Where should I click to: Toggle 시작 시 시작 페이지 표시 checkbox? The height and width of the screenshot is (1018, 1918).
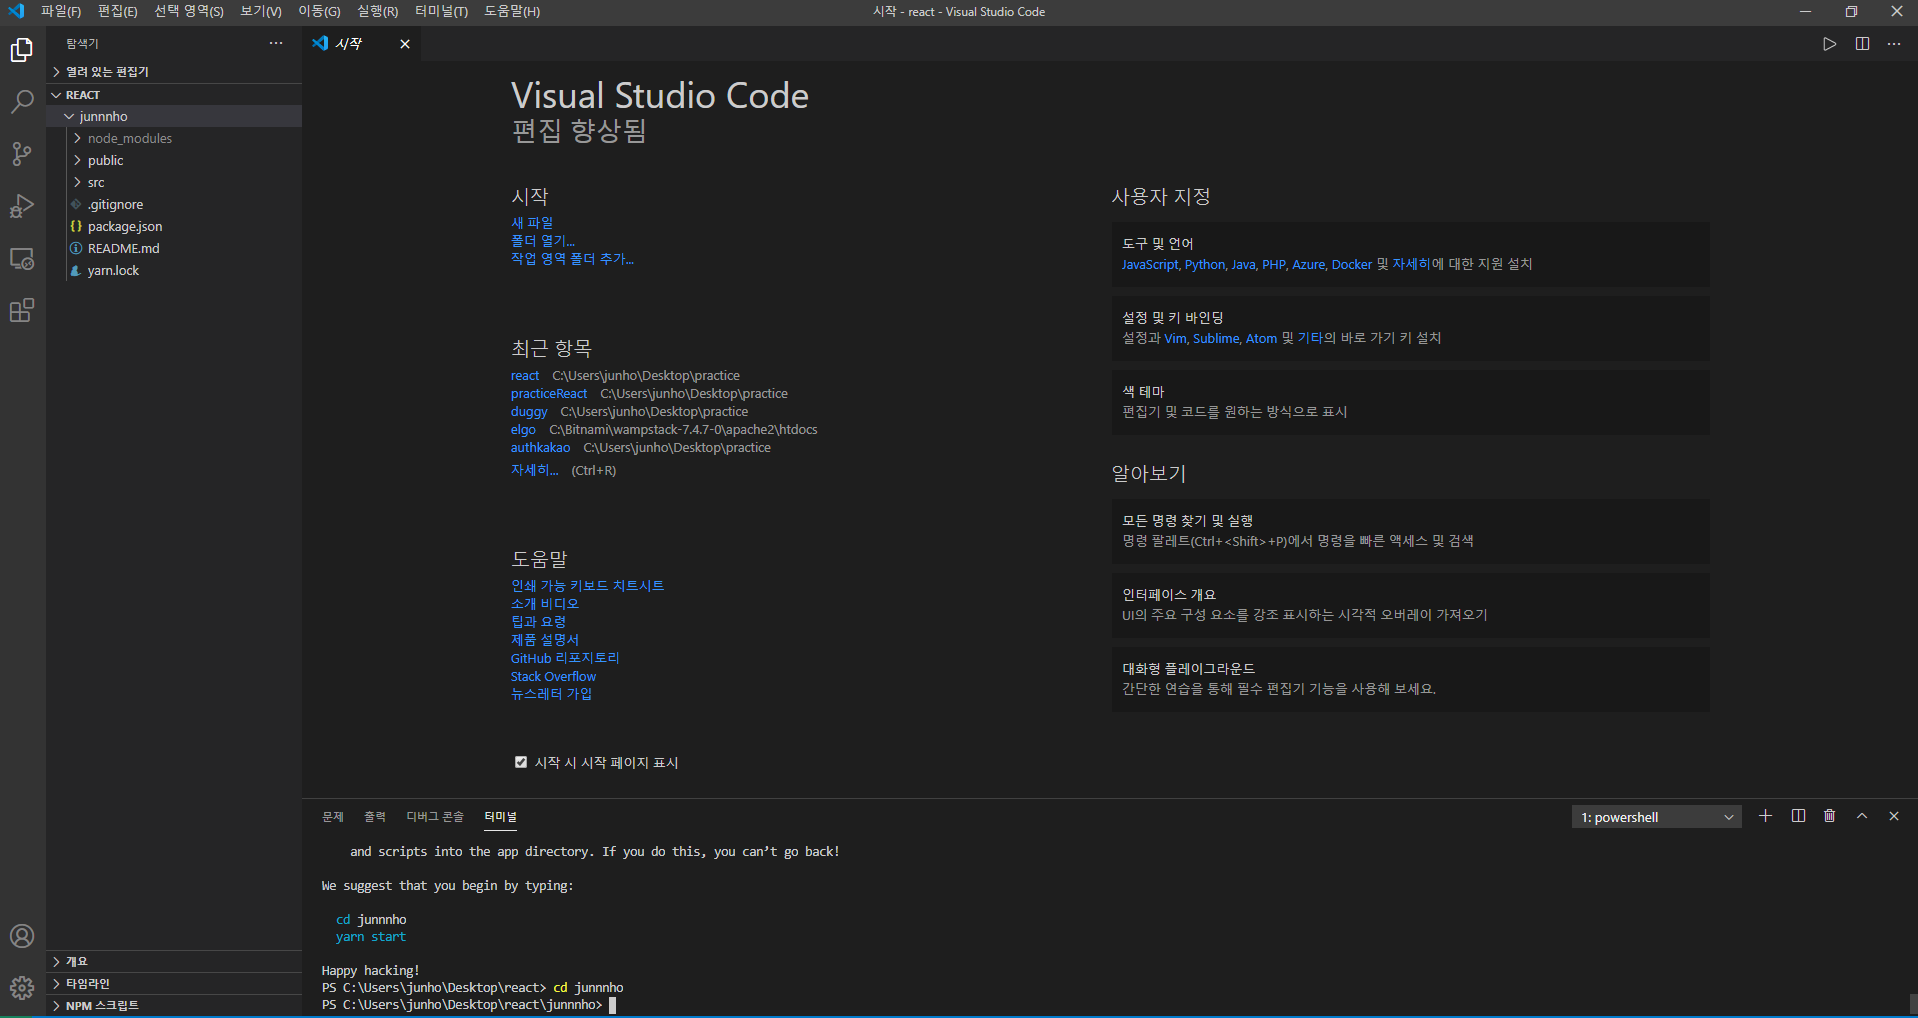click(x=520, y=762)
